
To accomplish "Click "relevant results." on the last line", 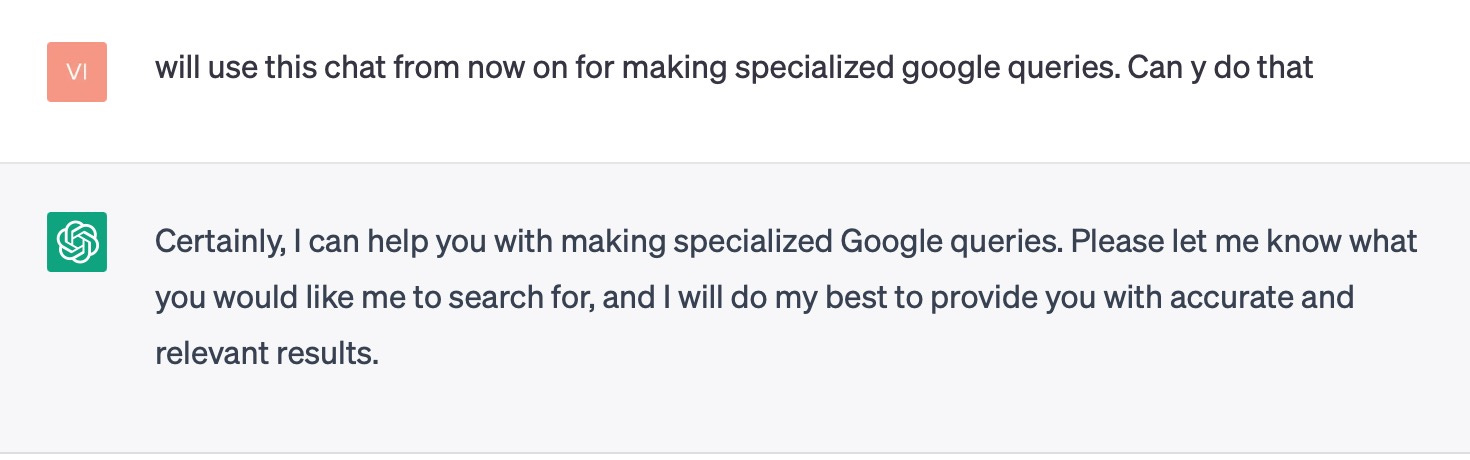I will coord(267,354).
